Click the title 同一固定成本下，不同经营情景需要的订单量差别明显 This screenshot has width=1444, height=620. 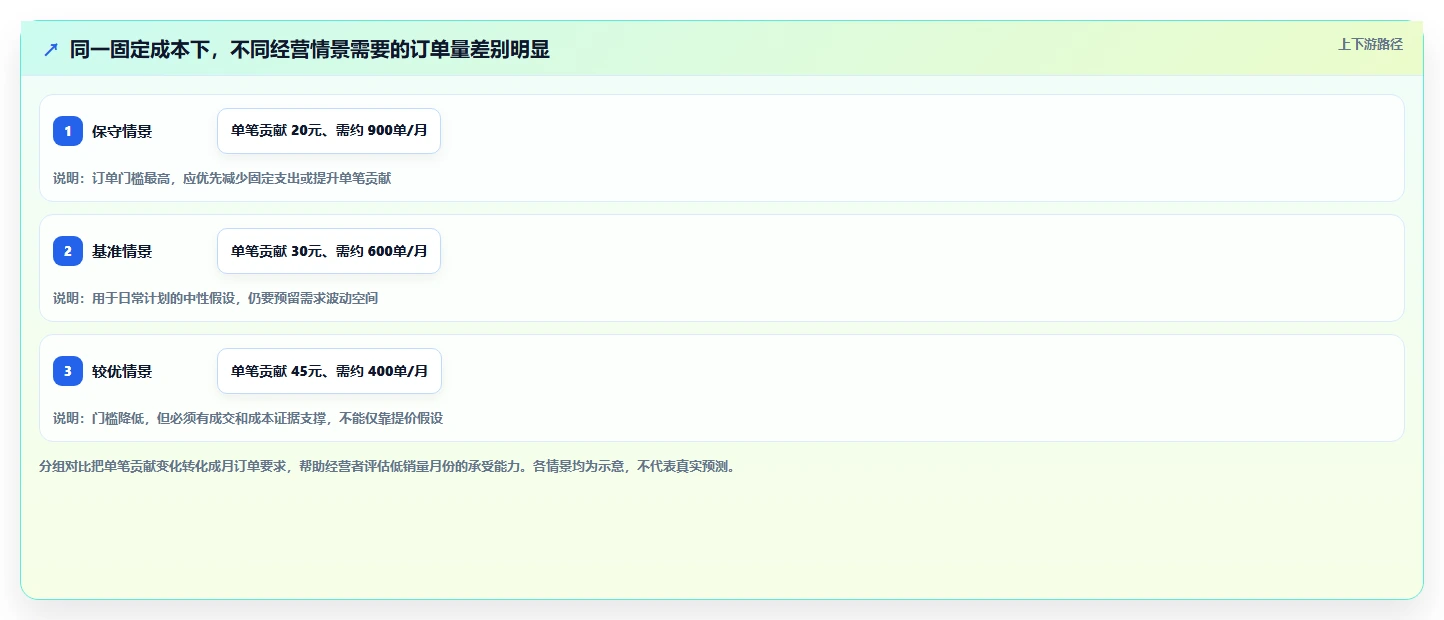point(310,50)
